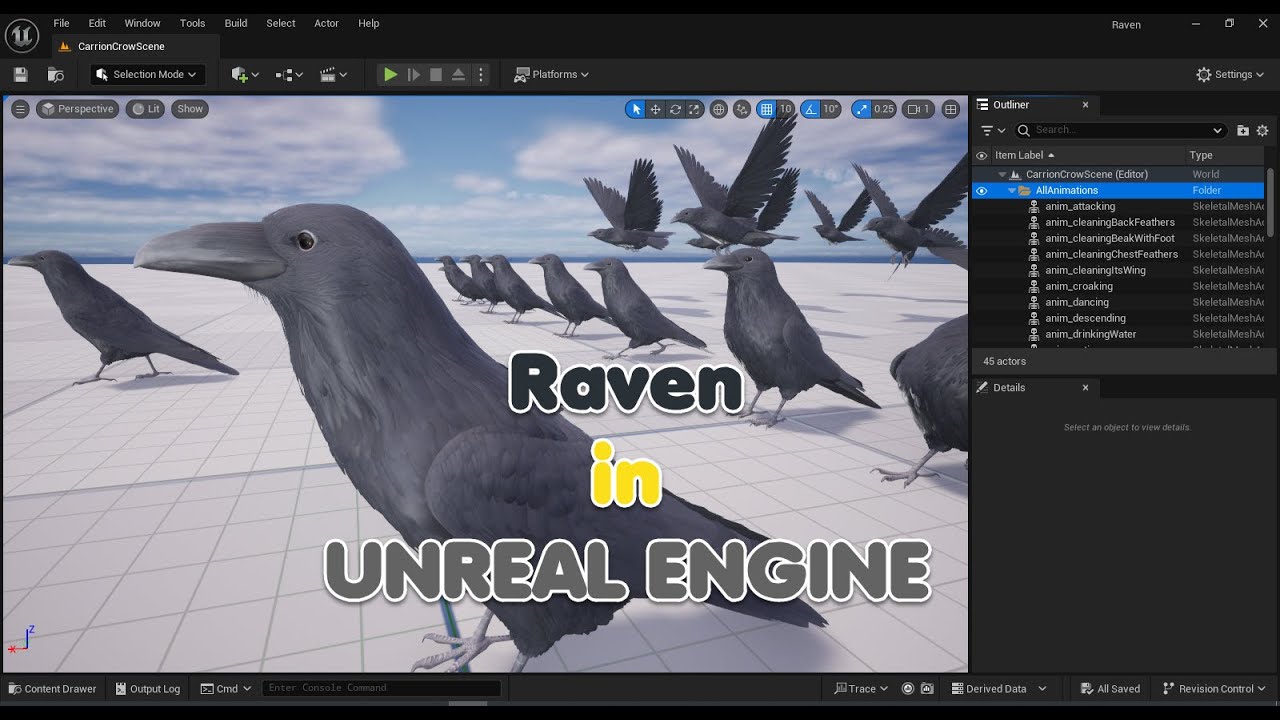Image resolution: width=1280 pixels, height=720 pixels.
Task: Toggle grid snapping in the viewport
Action: tap(766, 109)
